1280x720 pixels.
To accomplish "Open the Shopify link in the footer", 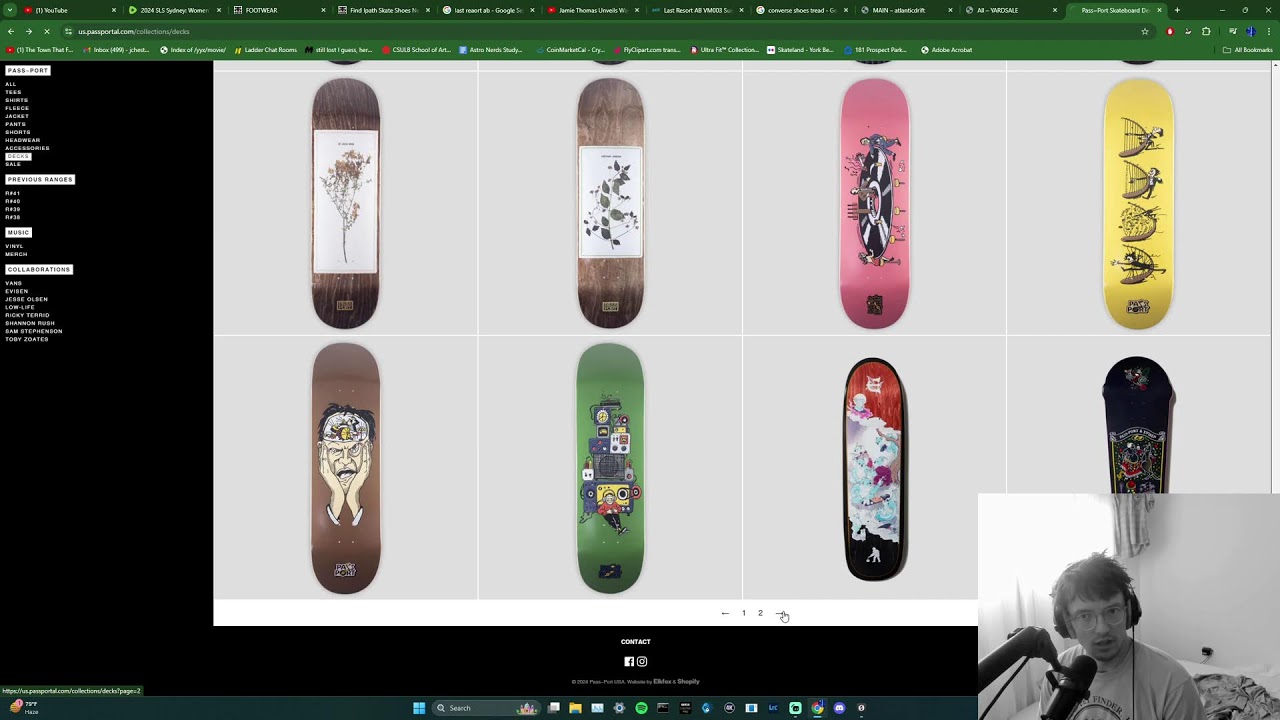I will pos(688,682).
